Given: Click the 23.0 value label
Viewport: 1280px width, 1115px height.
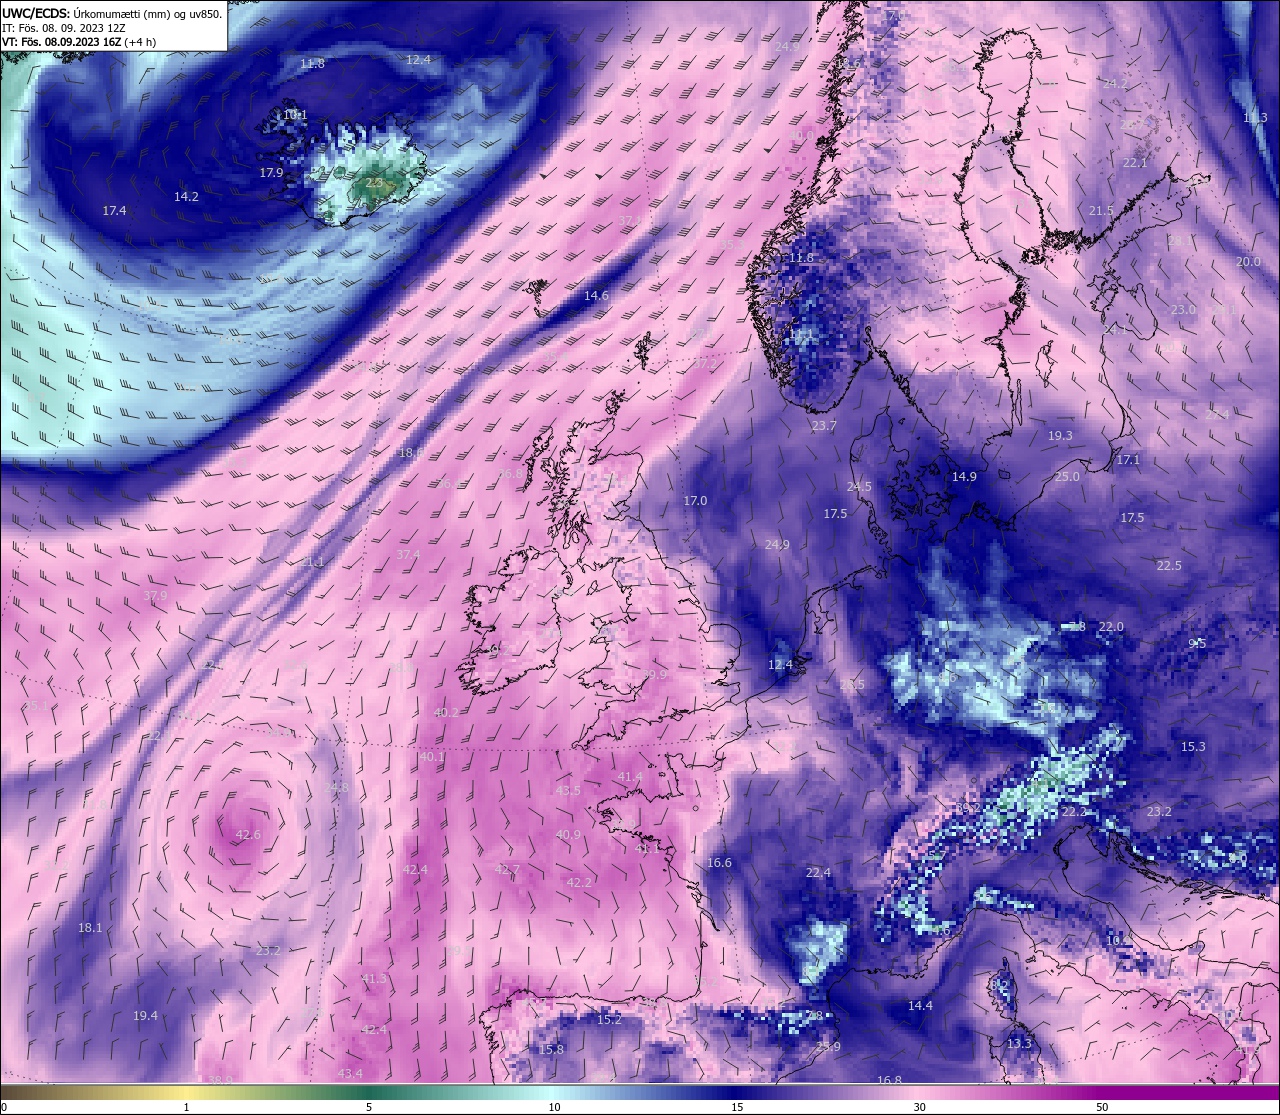Looking at the screenshot, I should pos(1183,310).
